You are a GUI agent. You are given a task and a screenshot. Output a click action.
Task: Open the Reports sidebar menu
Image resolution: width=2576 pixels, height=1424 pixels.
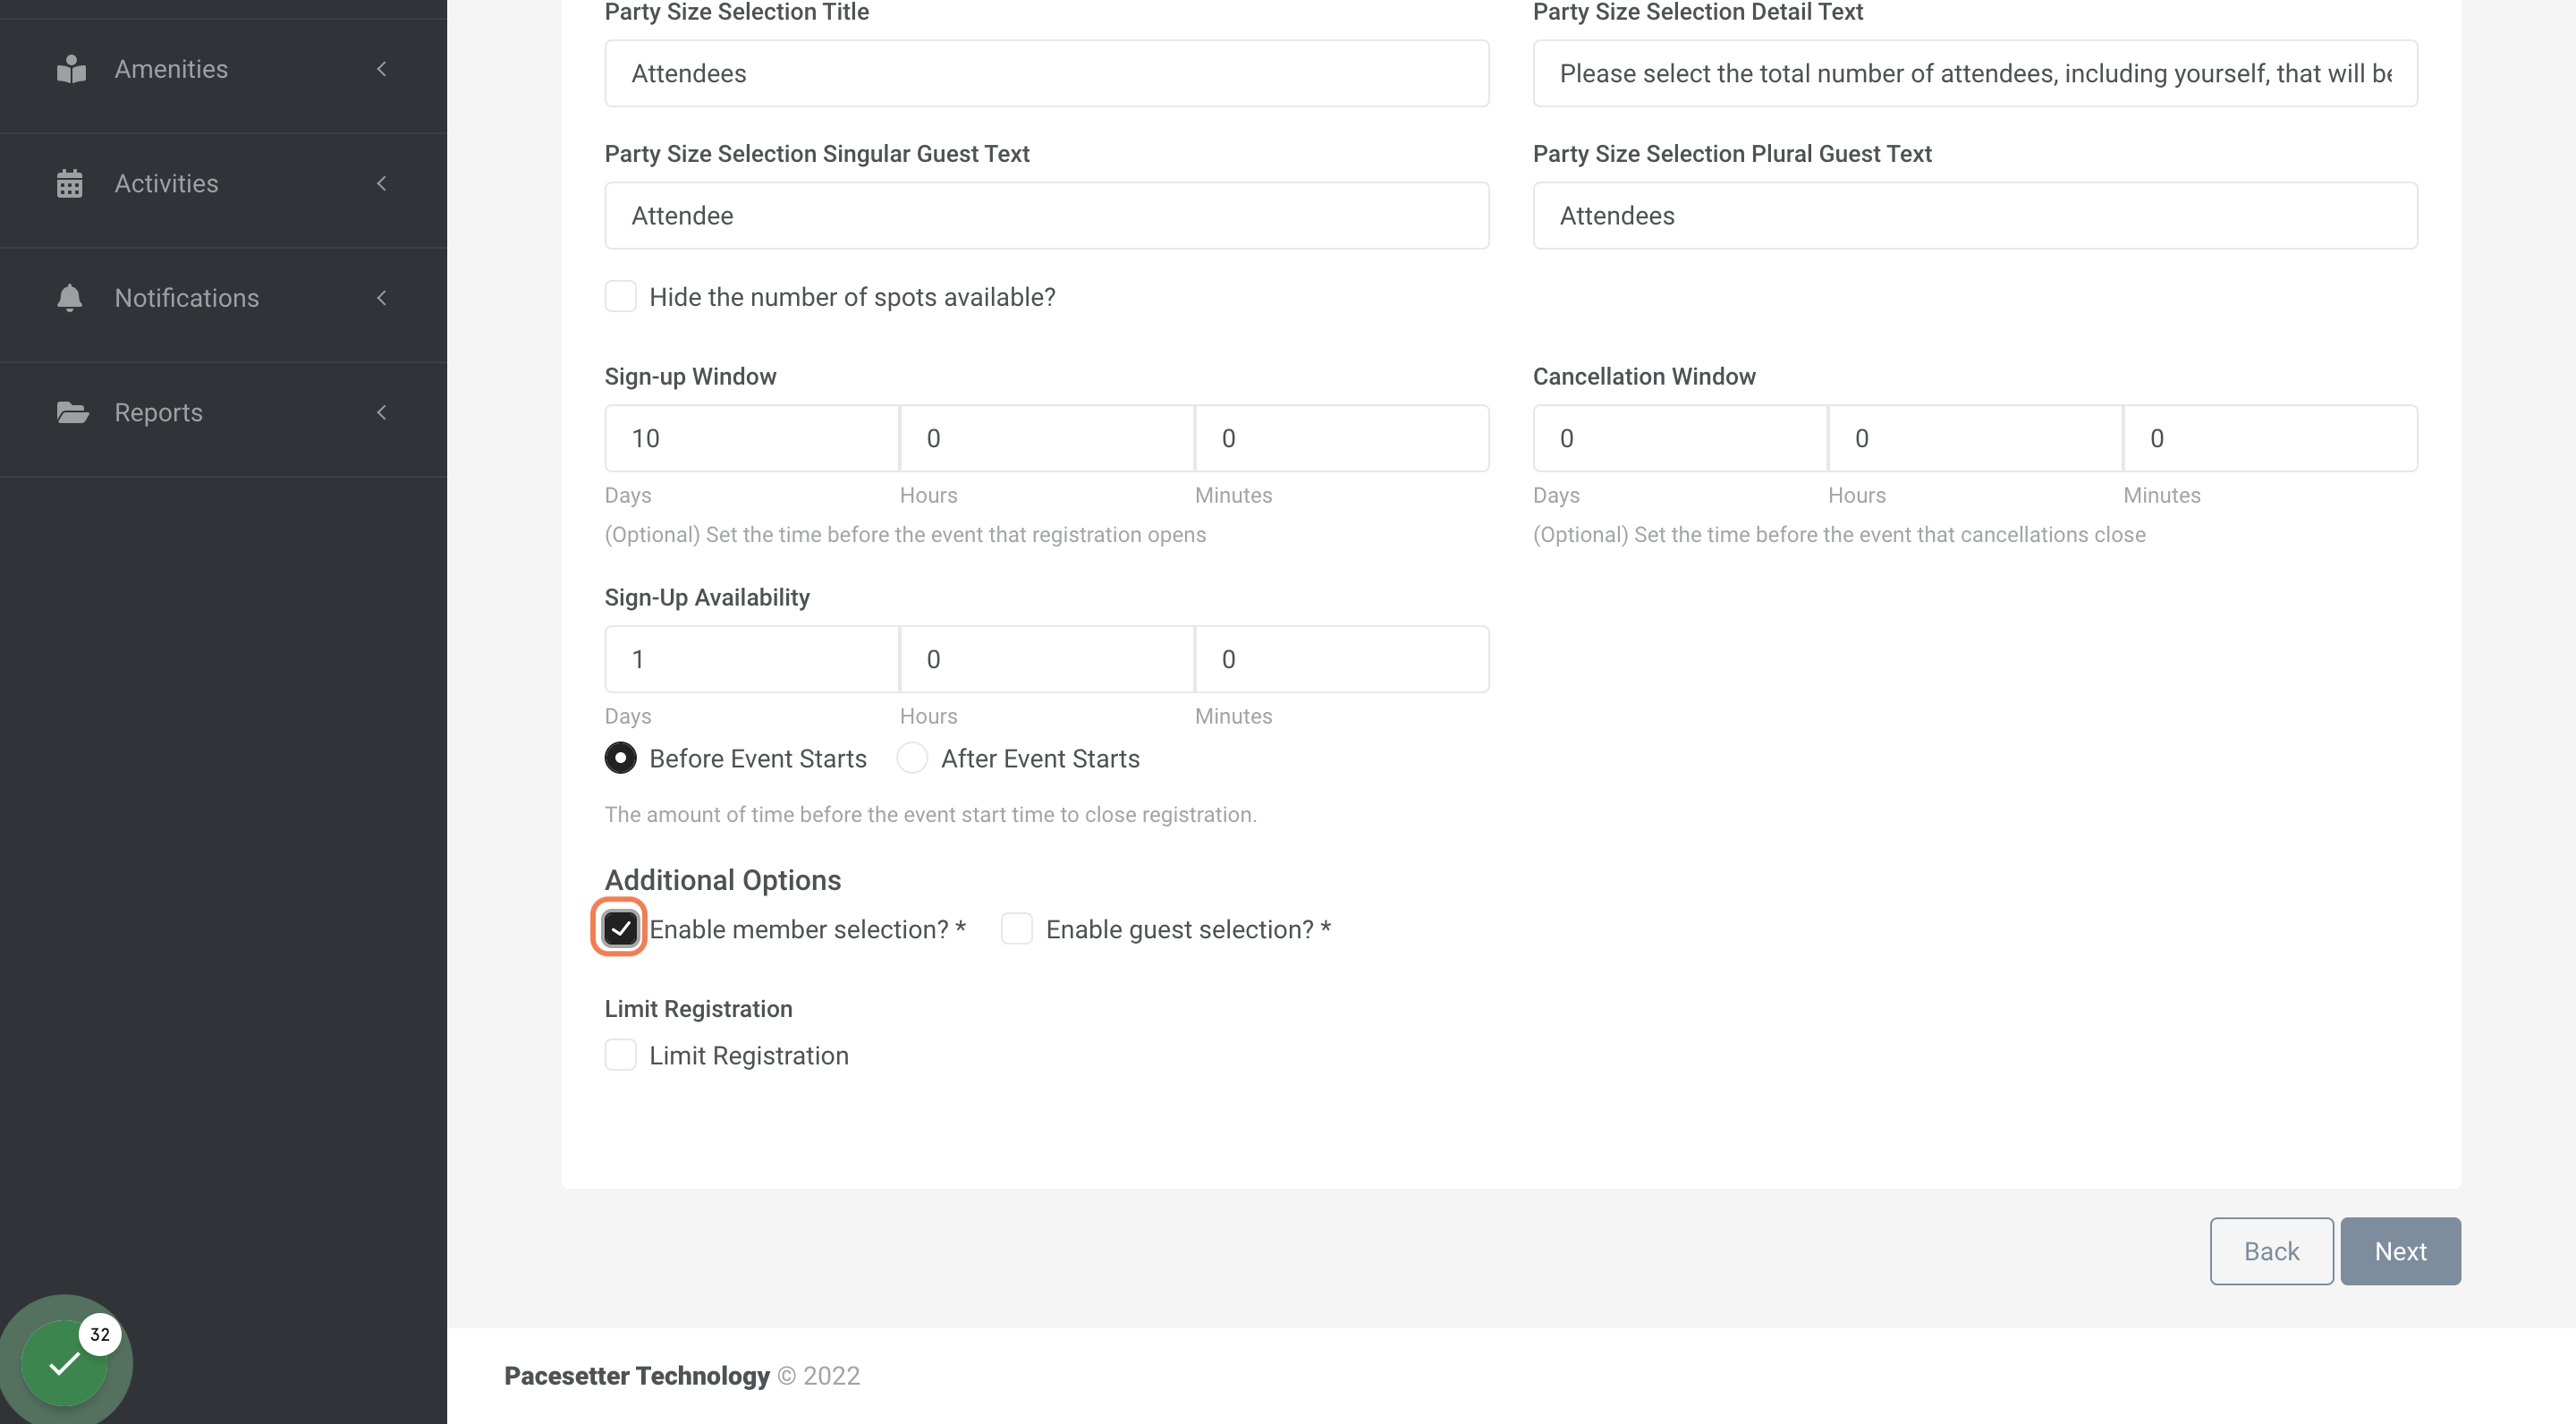tap(223, 412)
